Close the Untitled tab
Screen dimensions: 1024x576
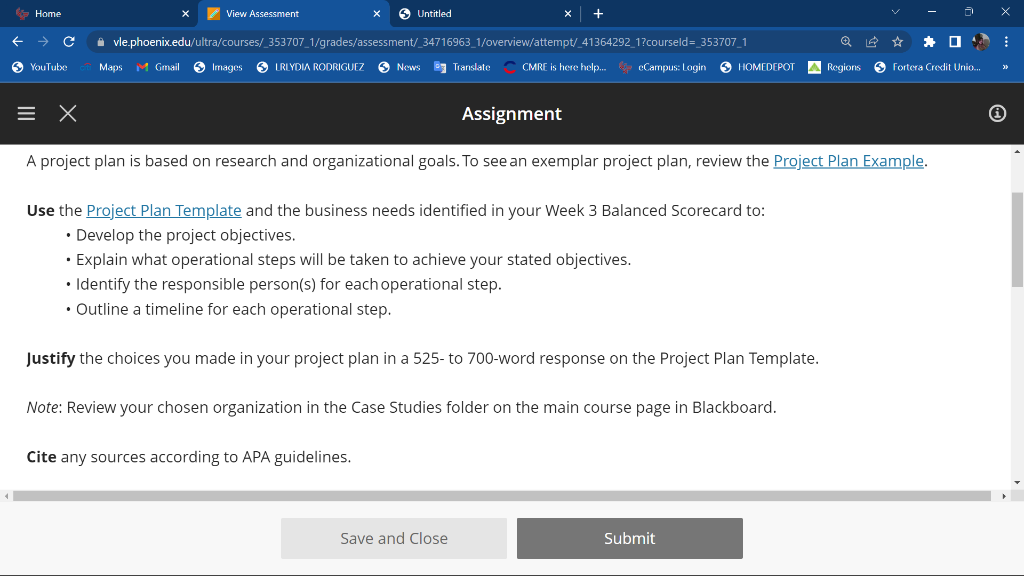tap(568, 14)
